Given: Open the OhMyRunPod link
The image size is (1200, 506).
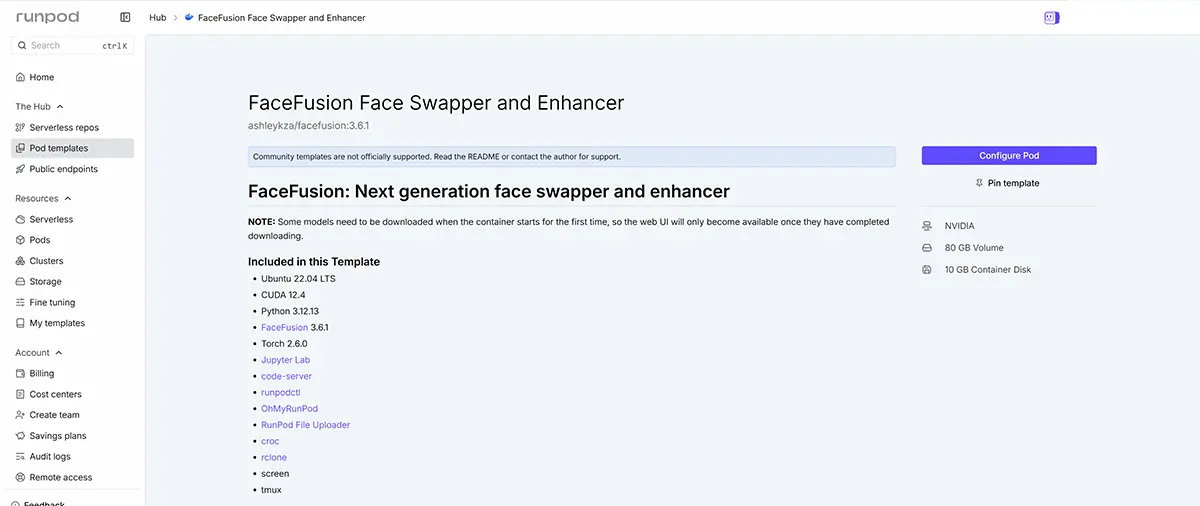Looking at the screenshot, I should pyautogui.click(x=290, y=409).
